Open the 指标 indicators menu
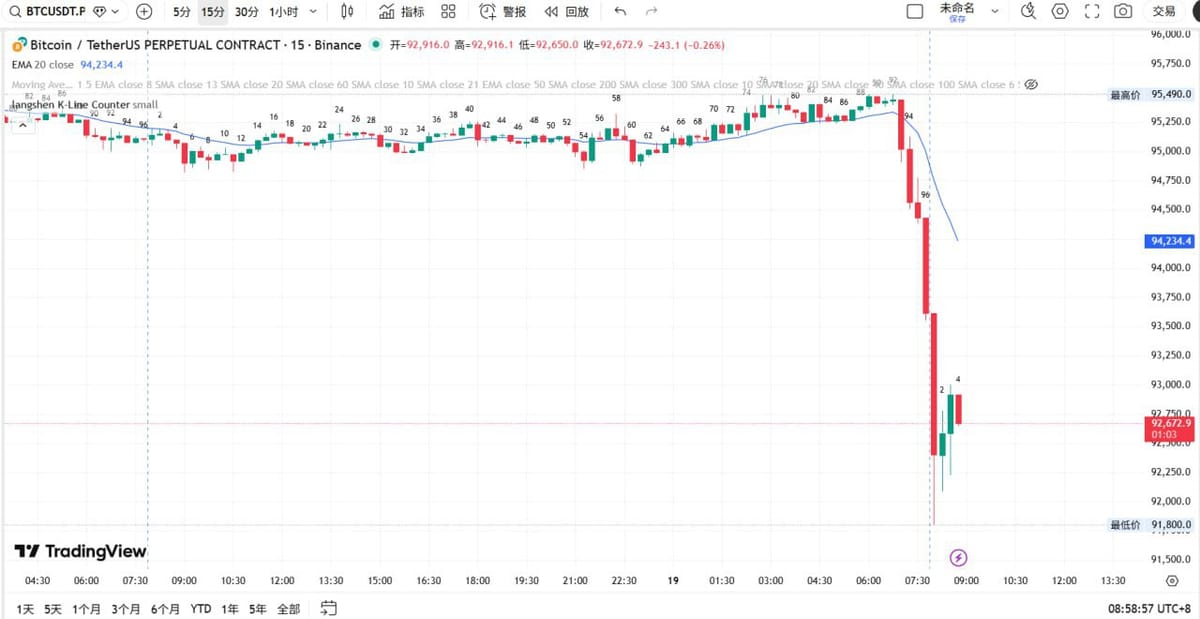Screen dimensions: 1200x619 (x=402, y=12)
